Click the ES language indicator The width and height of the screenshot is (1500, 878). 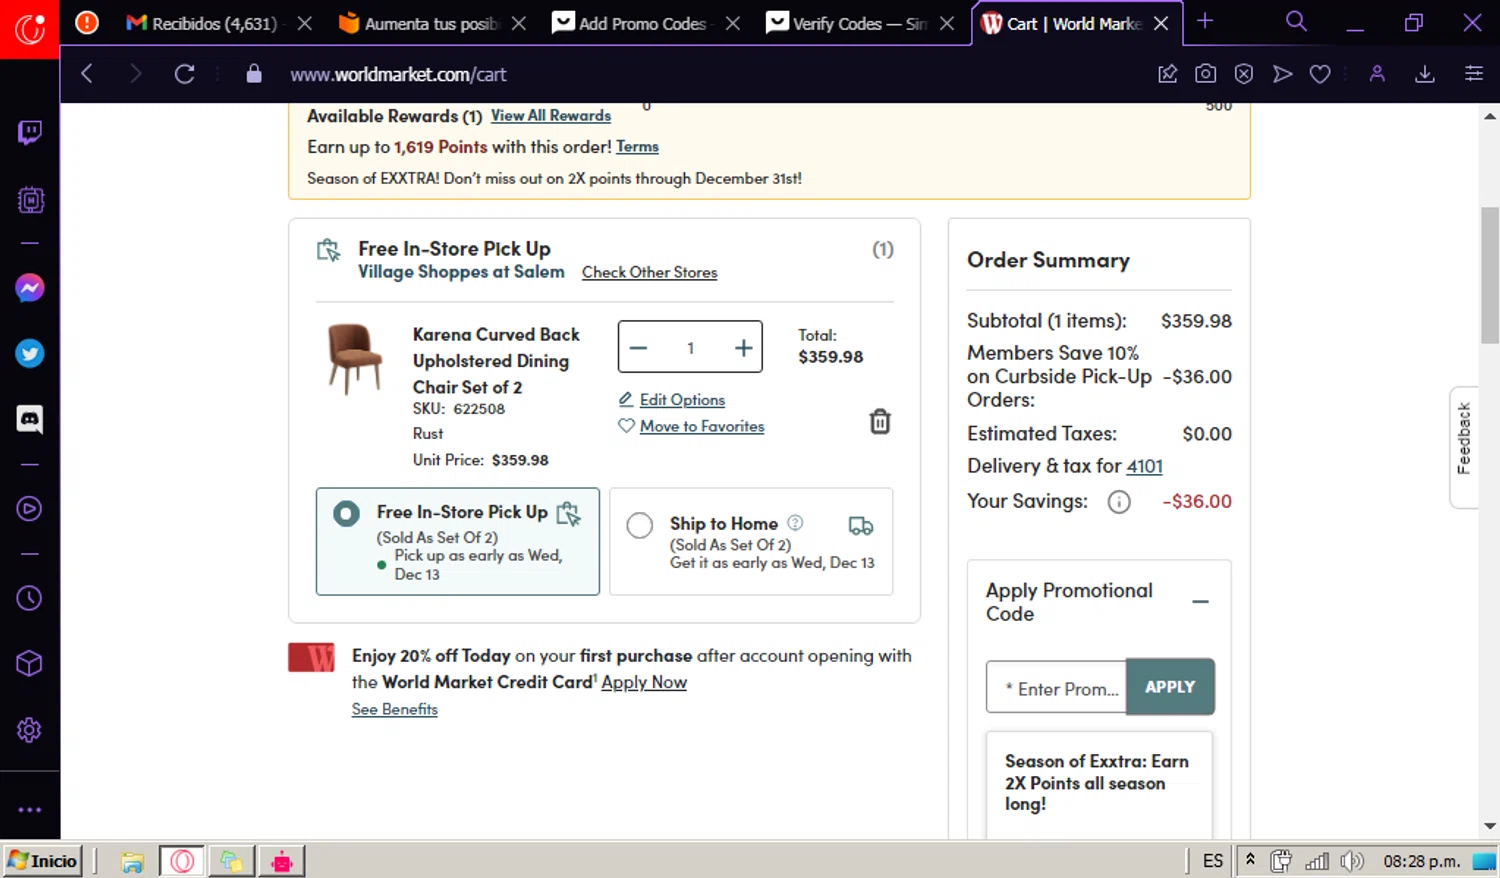pyautogui.click(x=1213, y=861)
